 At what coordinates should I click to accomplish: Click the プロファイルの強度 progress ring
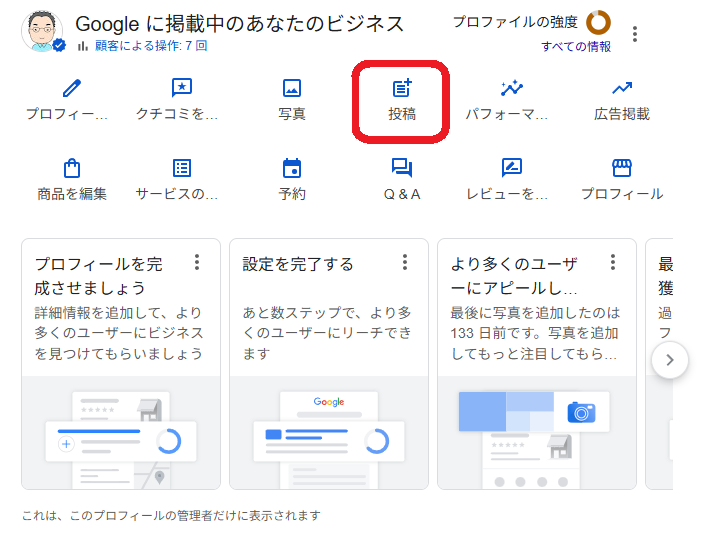pos(598,23)
